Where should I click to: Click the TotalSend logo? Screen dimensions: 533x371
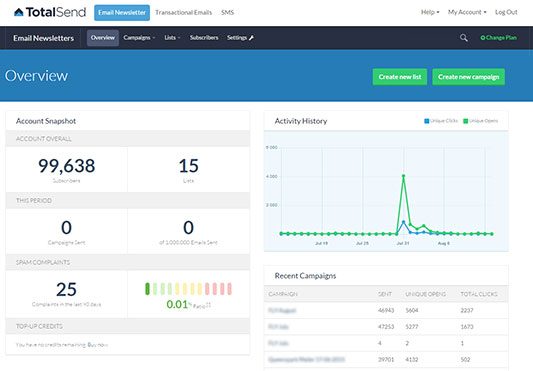pos(50,12)
